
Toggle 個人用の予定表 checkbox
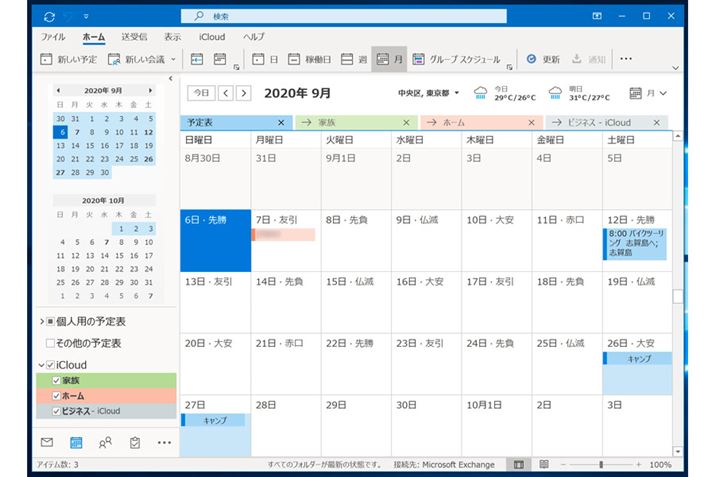(x=51, y=321)
